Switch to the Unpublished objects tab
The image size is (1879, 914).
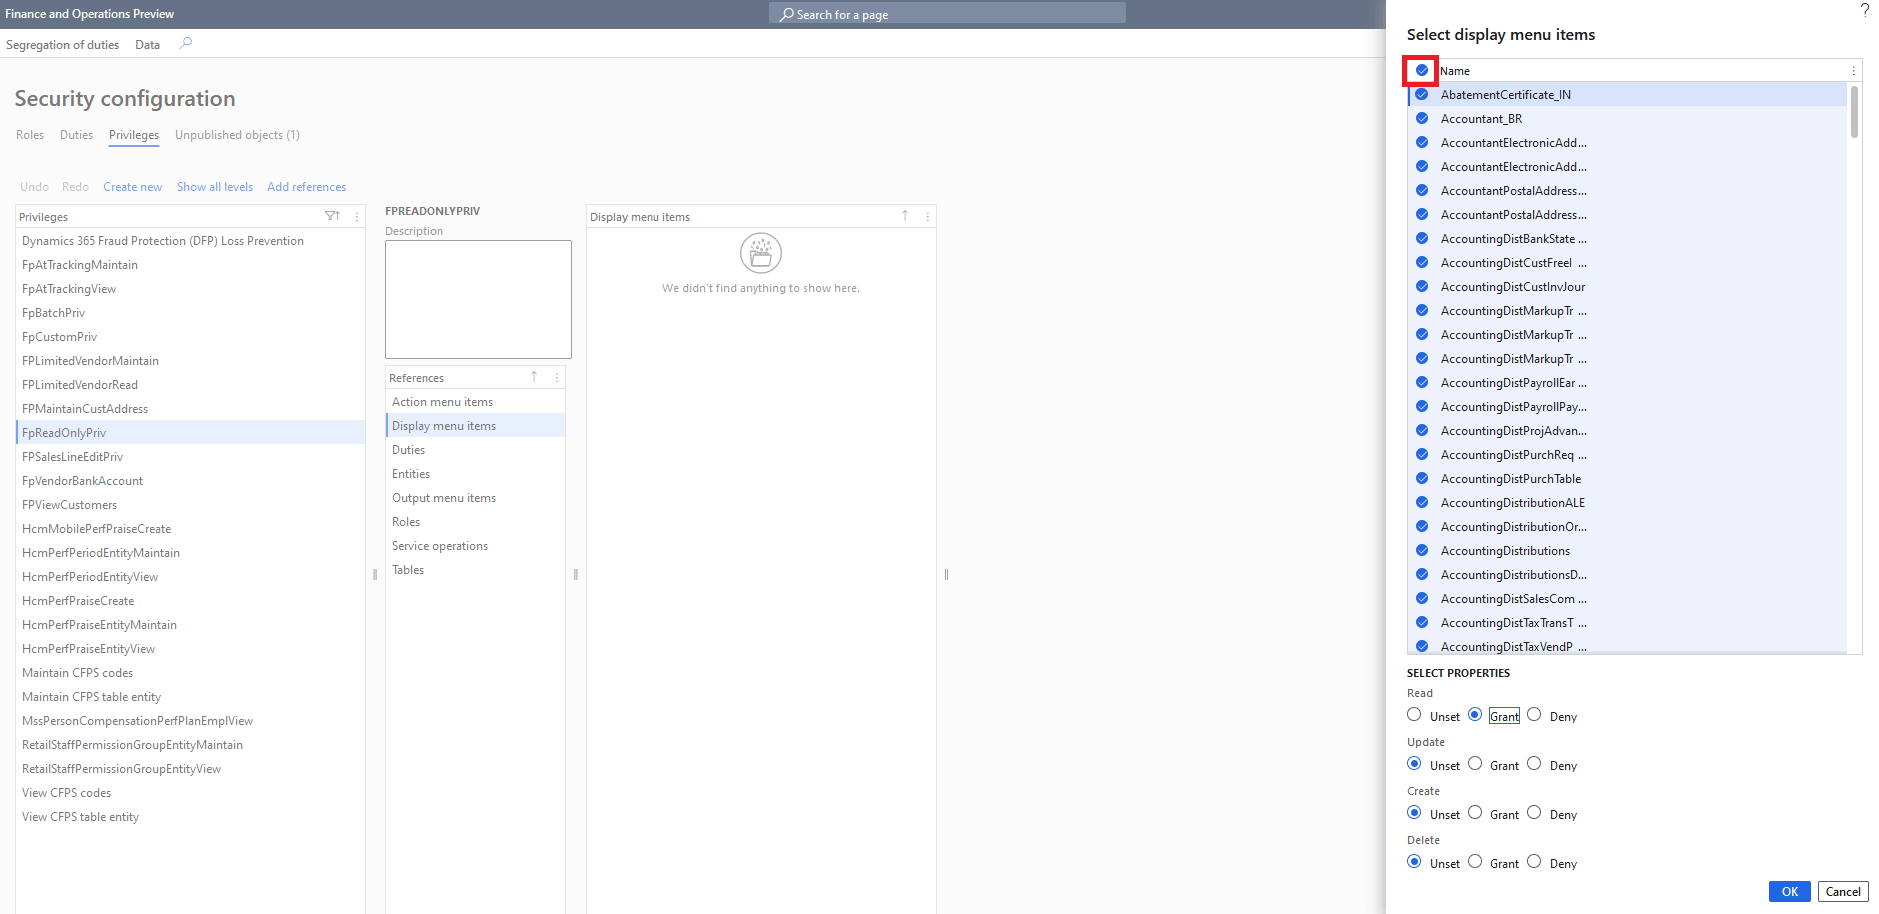pos(236,134)
